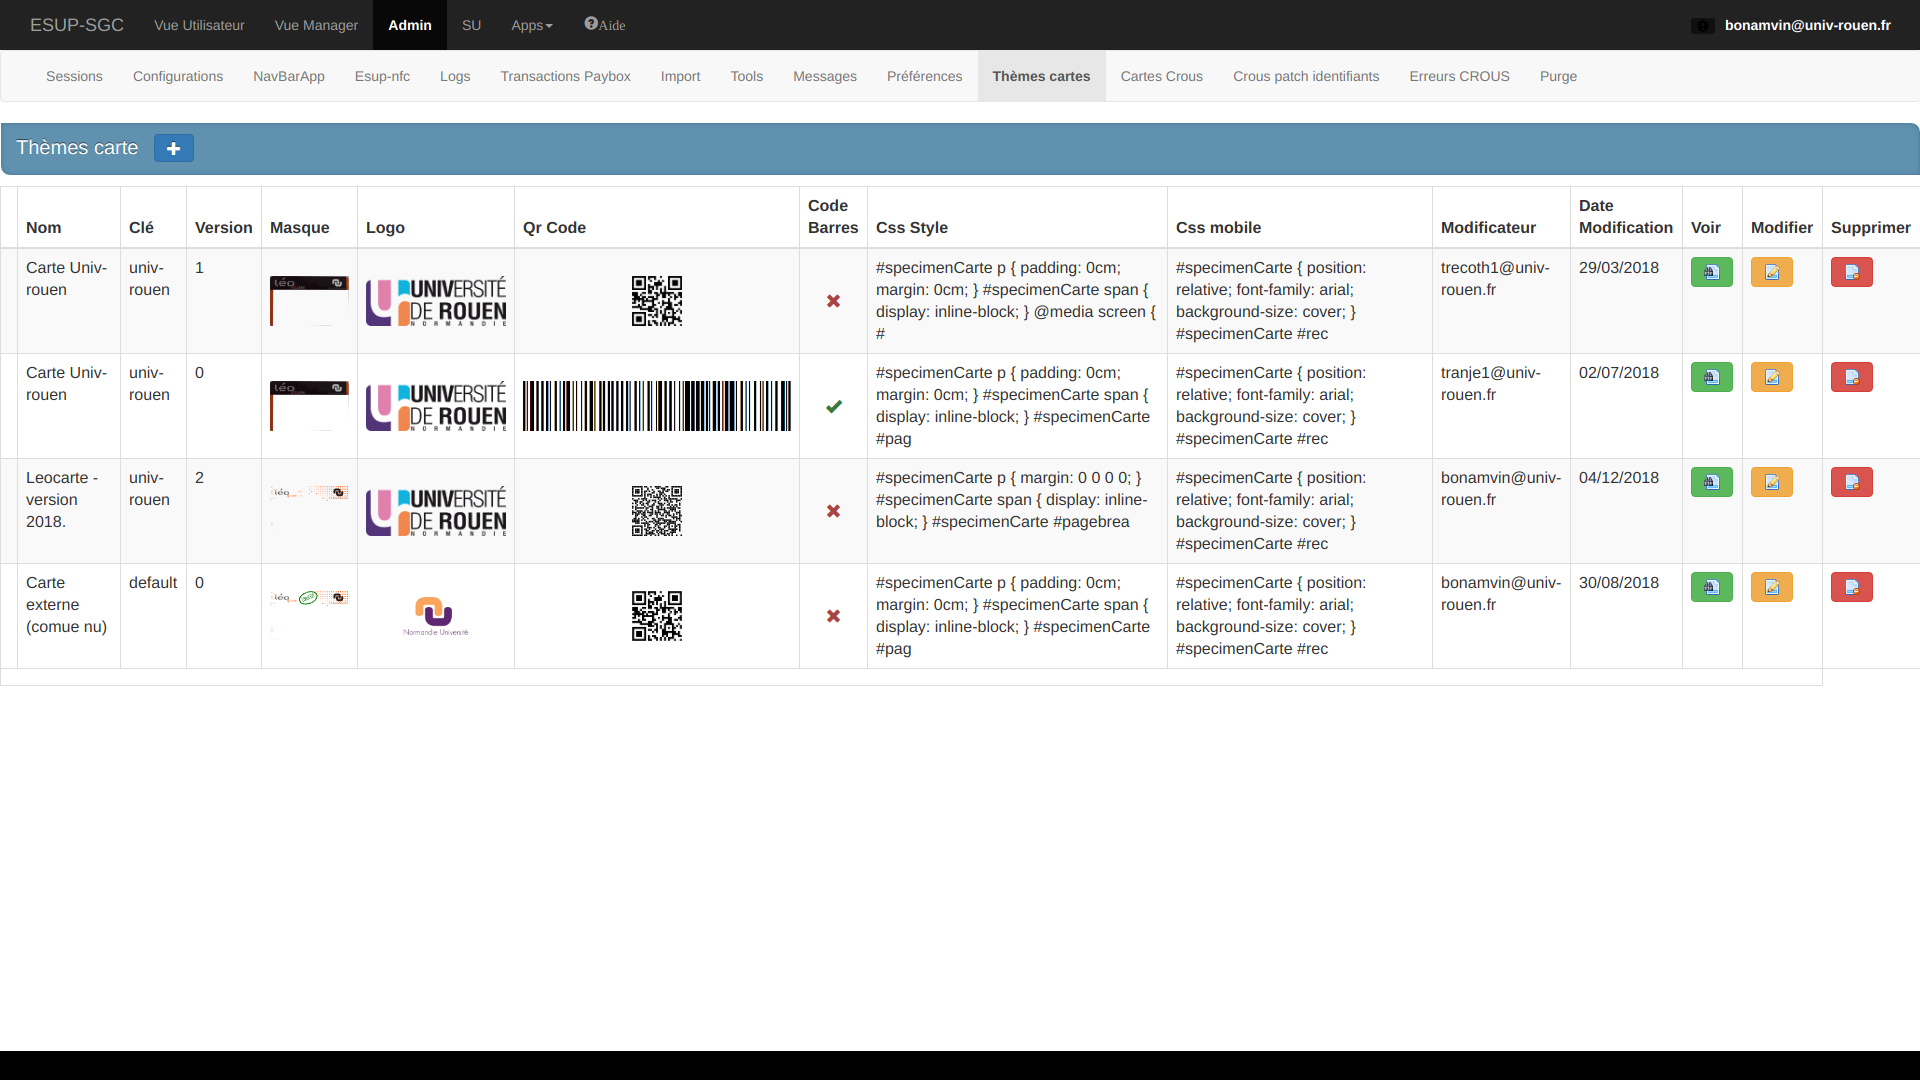This screenshot has width=1920, height=1080.
Task: View the Carte externe theme details
Action: tap(1711, 587)
